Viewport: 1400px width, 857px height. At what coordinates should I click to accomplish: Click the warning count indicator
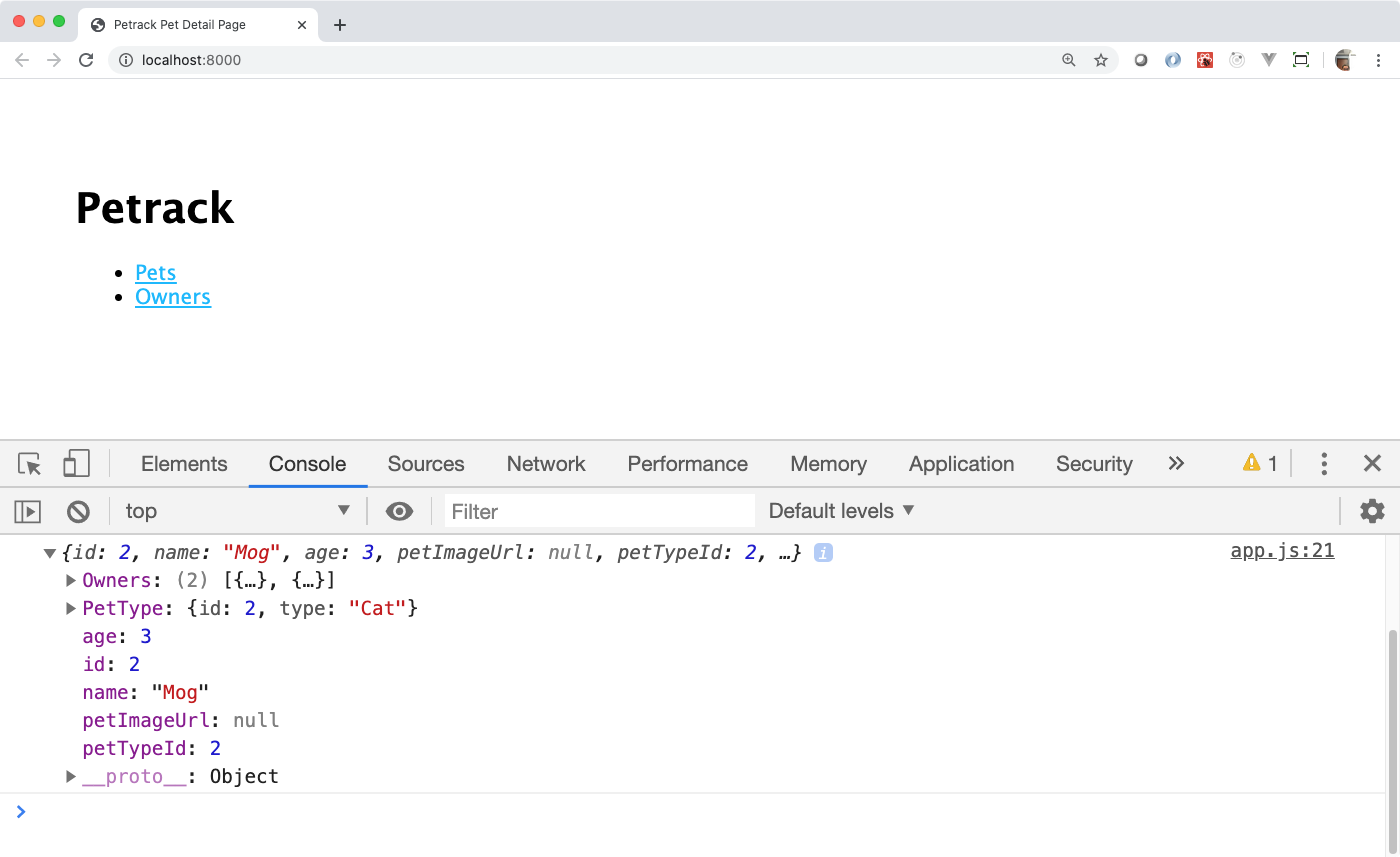[x=1259, y=463]
